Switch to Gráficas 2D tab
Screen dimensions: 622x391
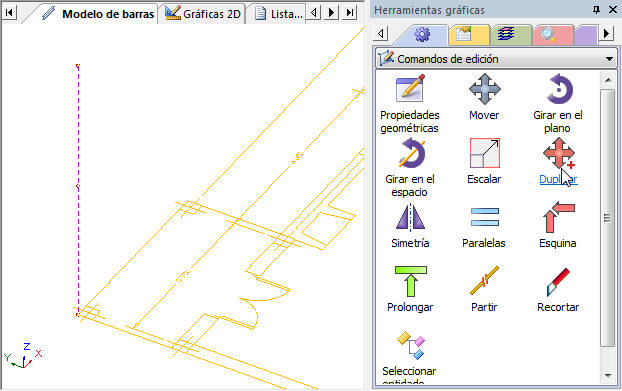coord(203,14)
